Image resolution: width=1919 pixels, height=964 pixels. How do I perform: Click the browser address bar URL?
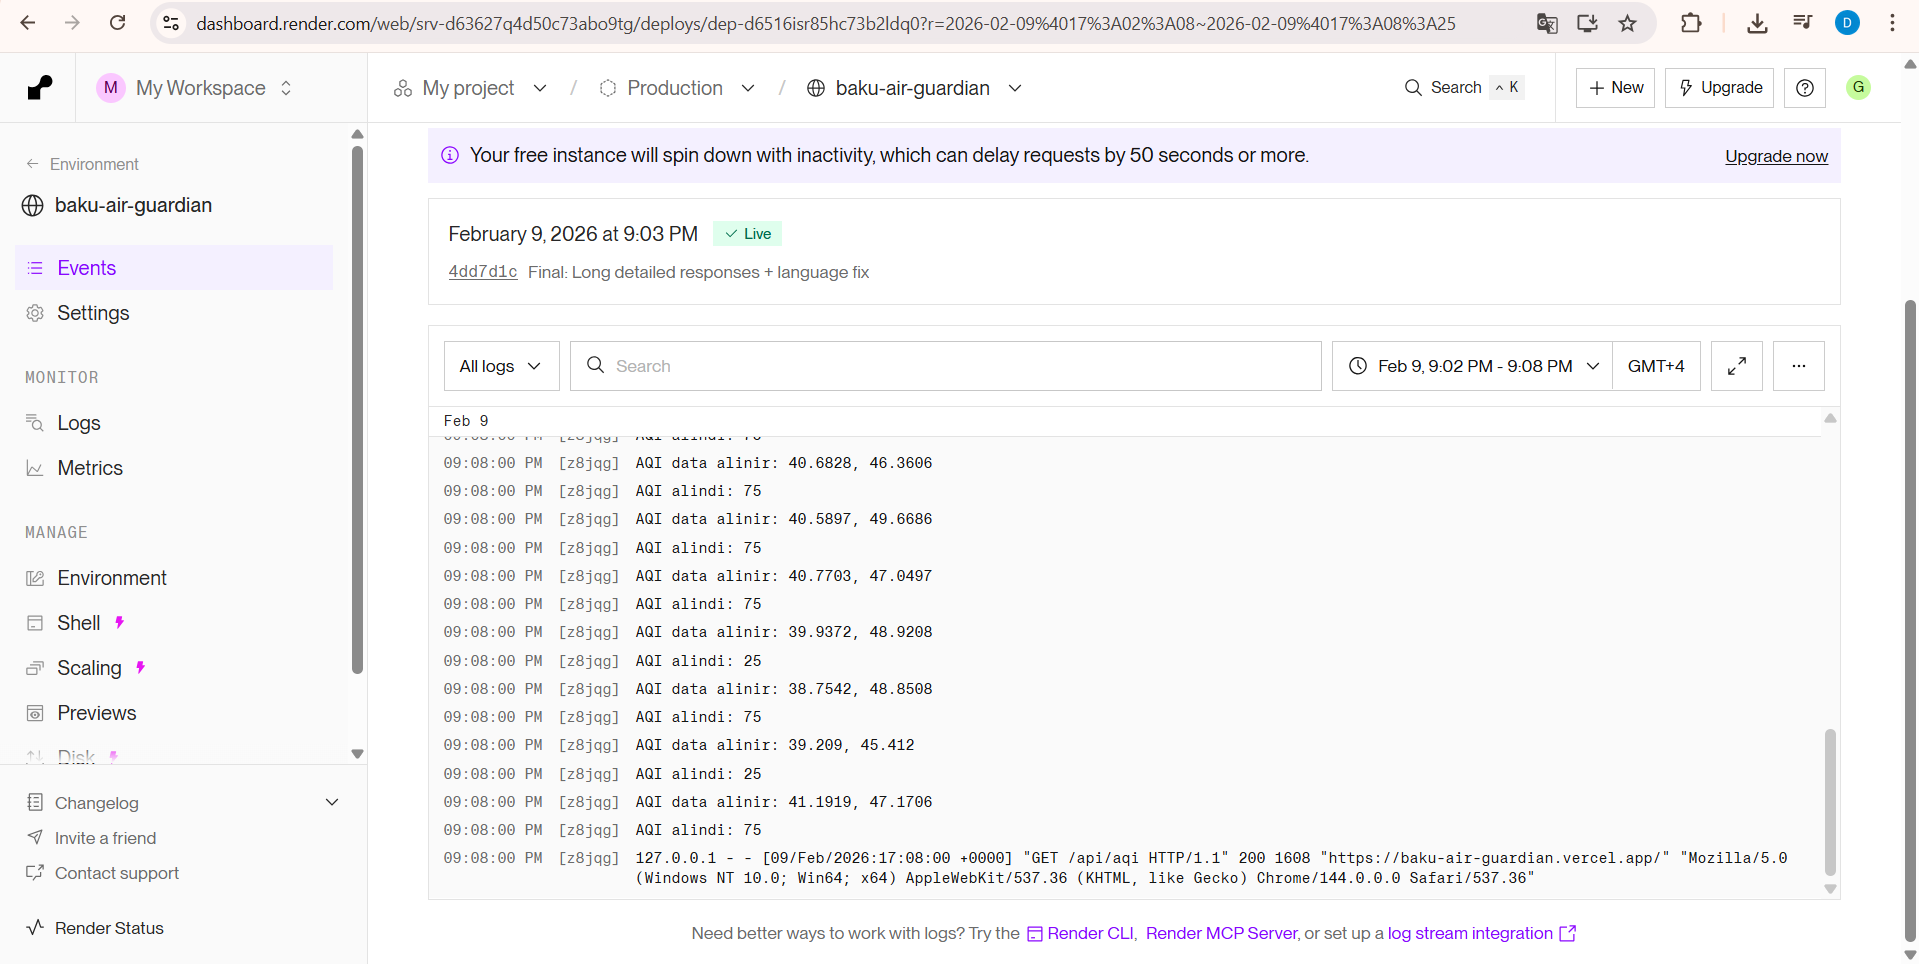826,23
